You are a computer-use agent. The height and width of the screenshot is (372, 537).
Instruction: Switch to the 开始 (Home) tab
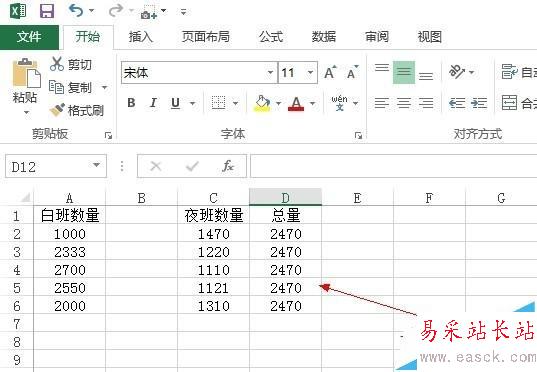click(88, 37)
